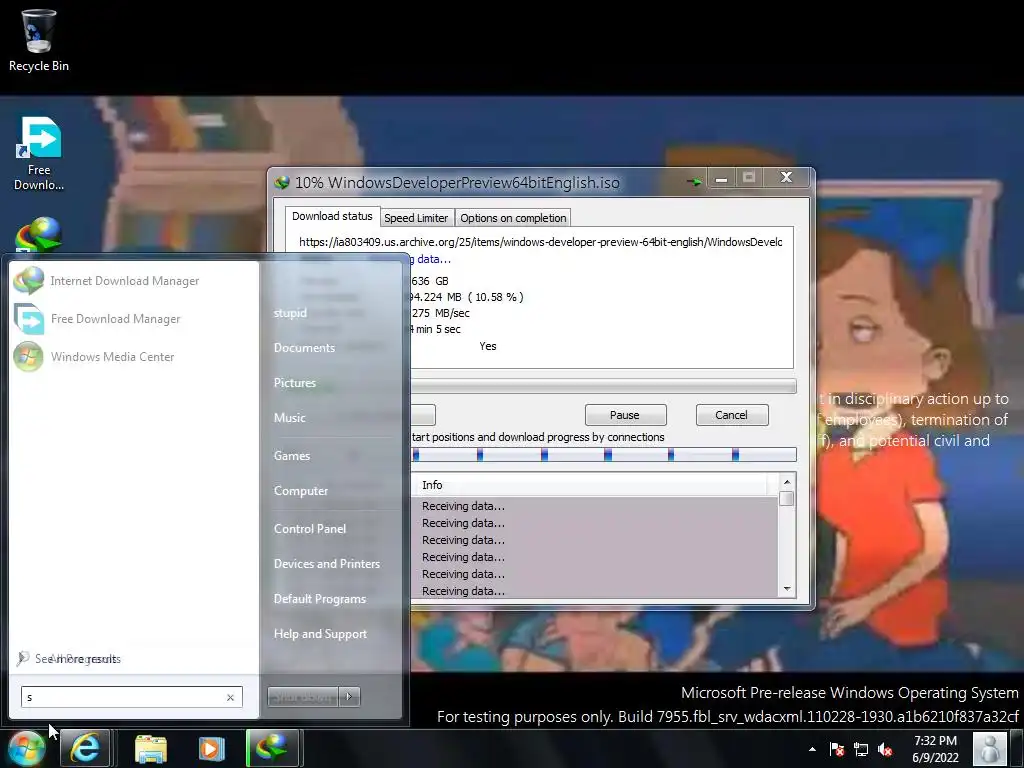Click the IDM title bar globe icon
This screenshot has height=768, width=1024.
pyautogui.click(x=281, y=183)
